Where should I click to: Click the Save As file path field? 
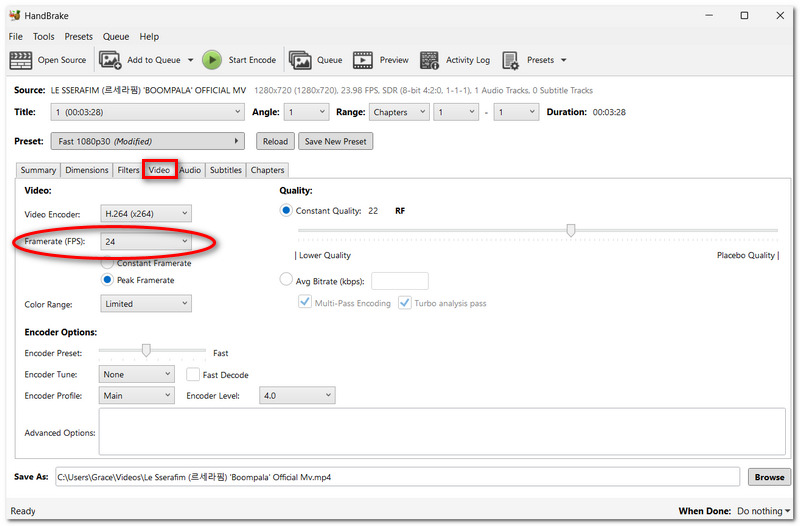(397, 477)
